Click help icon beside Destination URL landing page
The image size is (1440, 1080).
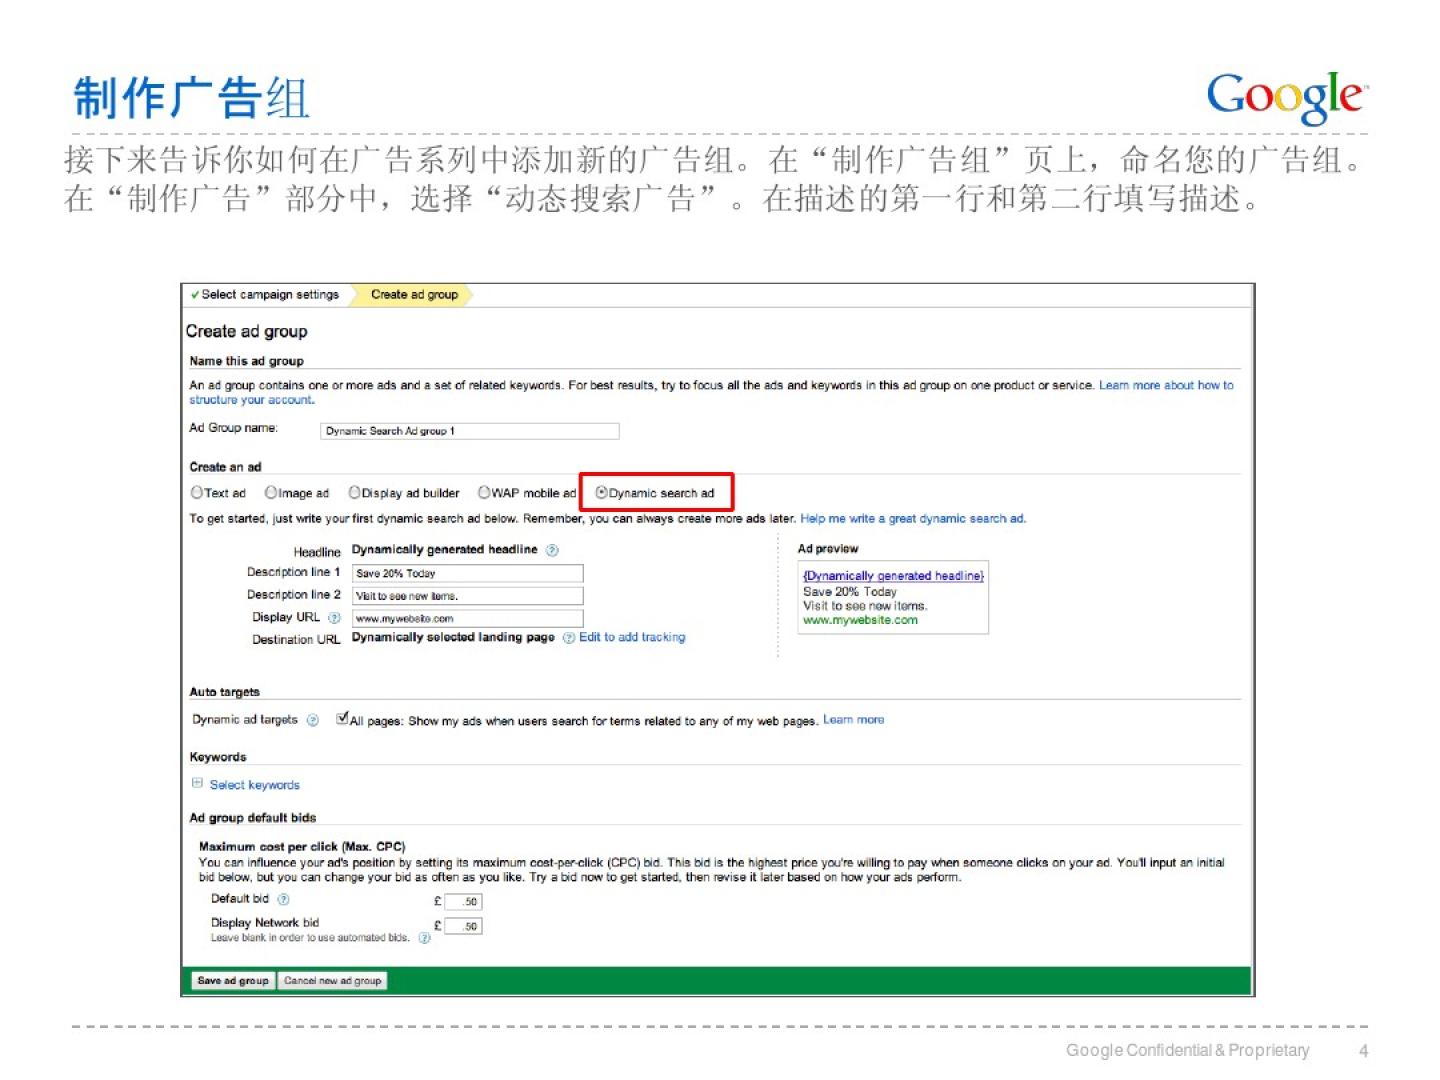(568, 638)
